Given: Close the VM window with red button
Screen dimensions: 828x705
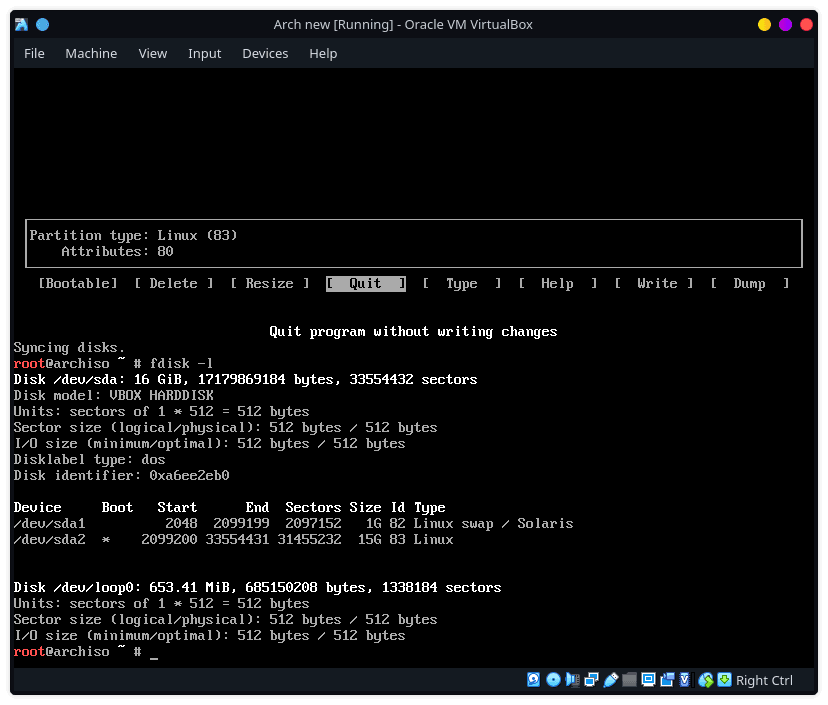Looking at the screenshot, I should tap(806, 24).
